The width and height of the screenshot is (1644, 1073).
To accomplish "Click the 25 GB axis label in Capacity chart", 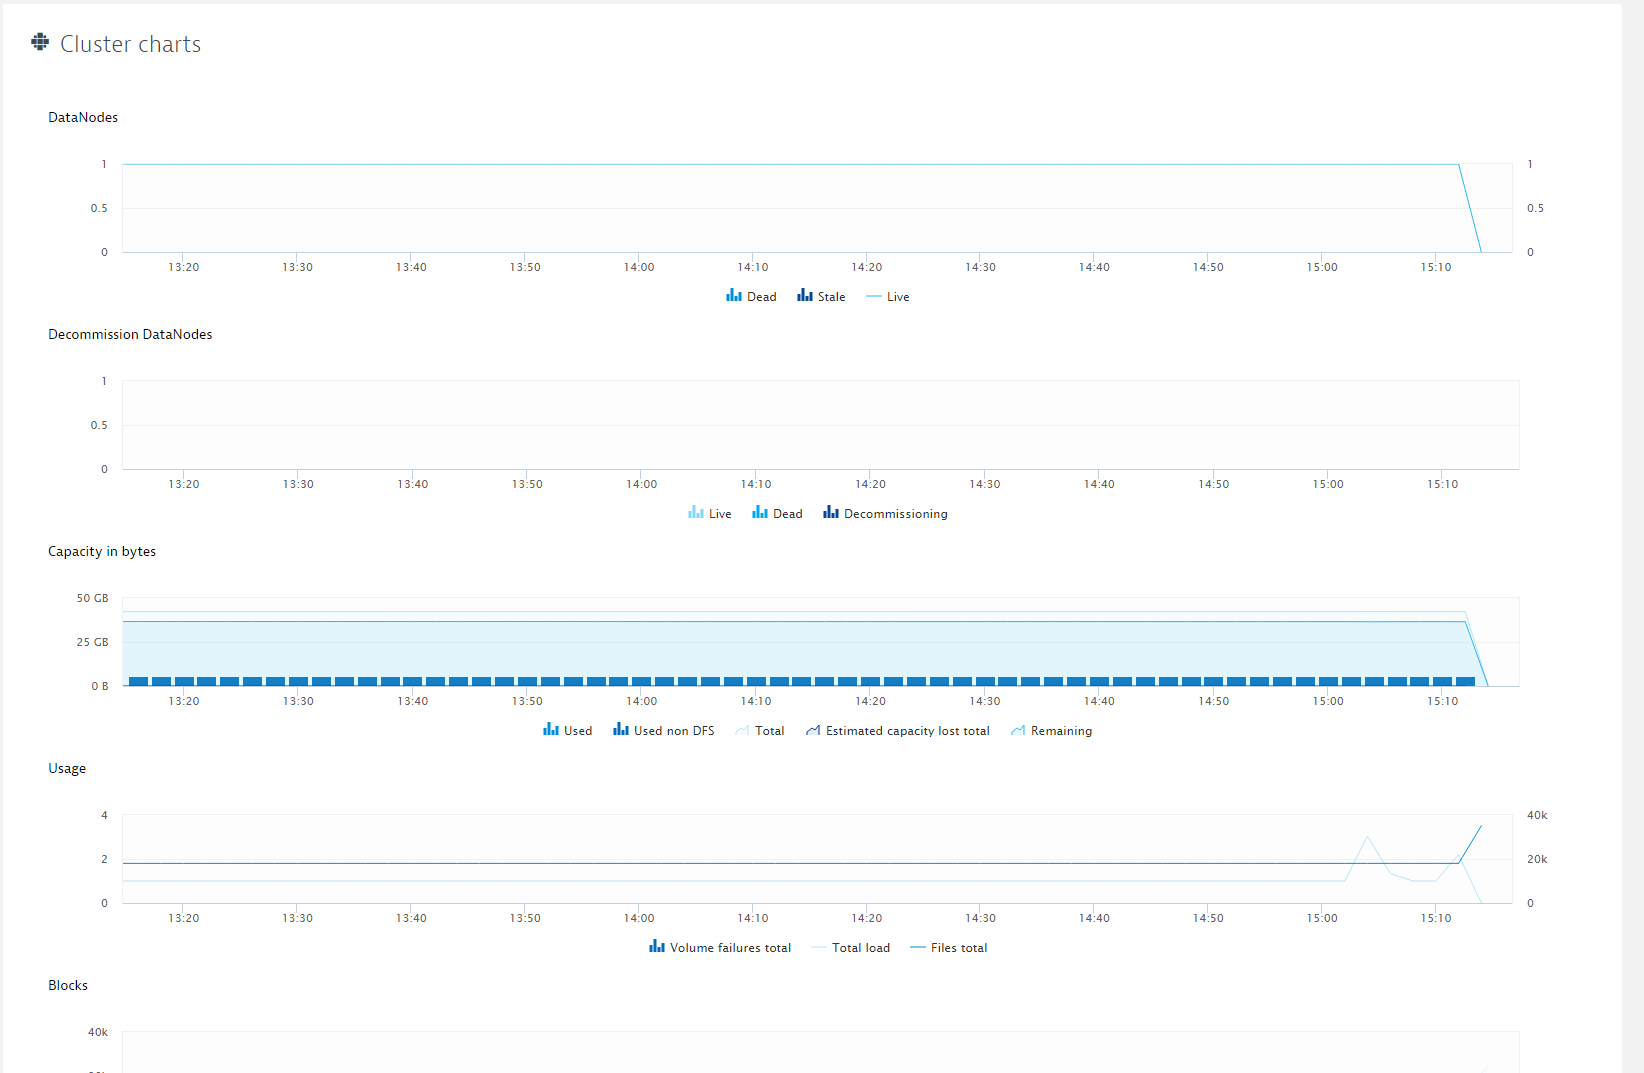I will pos(92,642).
